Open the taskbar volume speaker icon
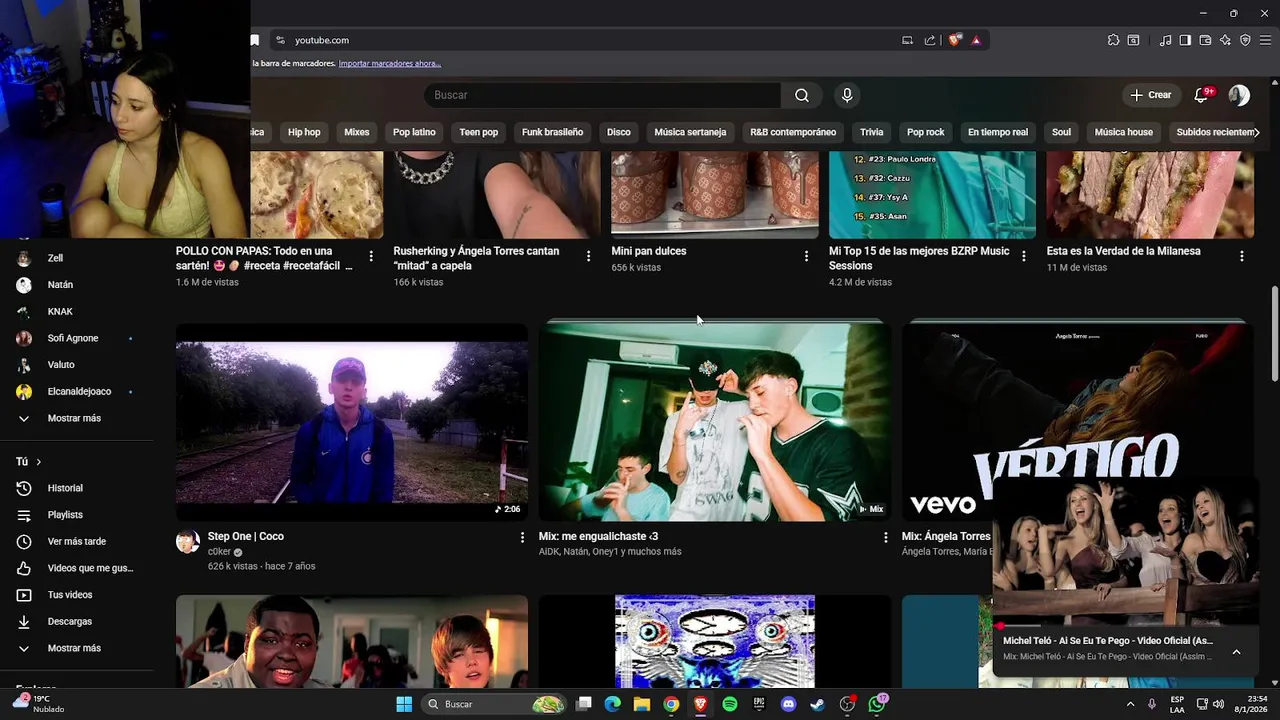The width and height of the screenshot is (1280, 720). pyautogui.click(x=1219, y=704)
